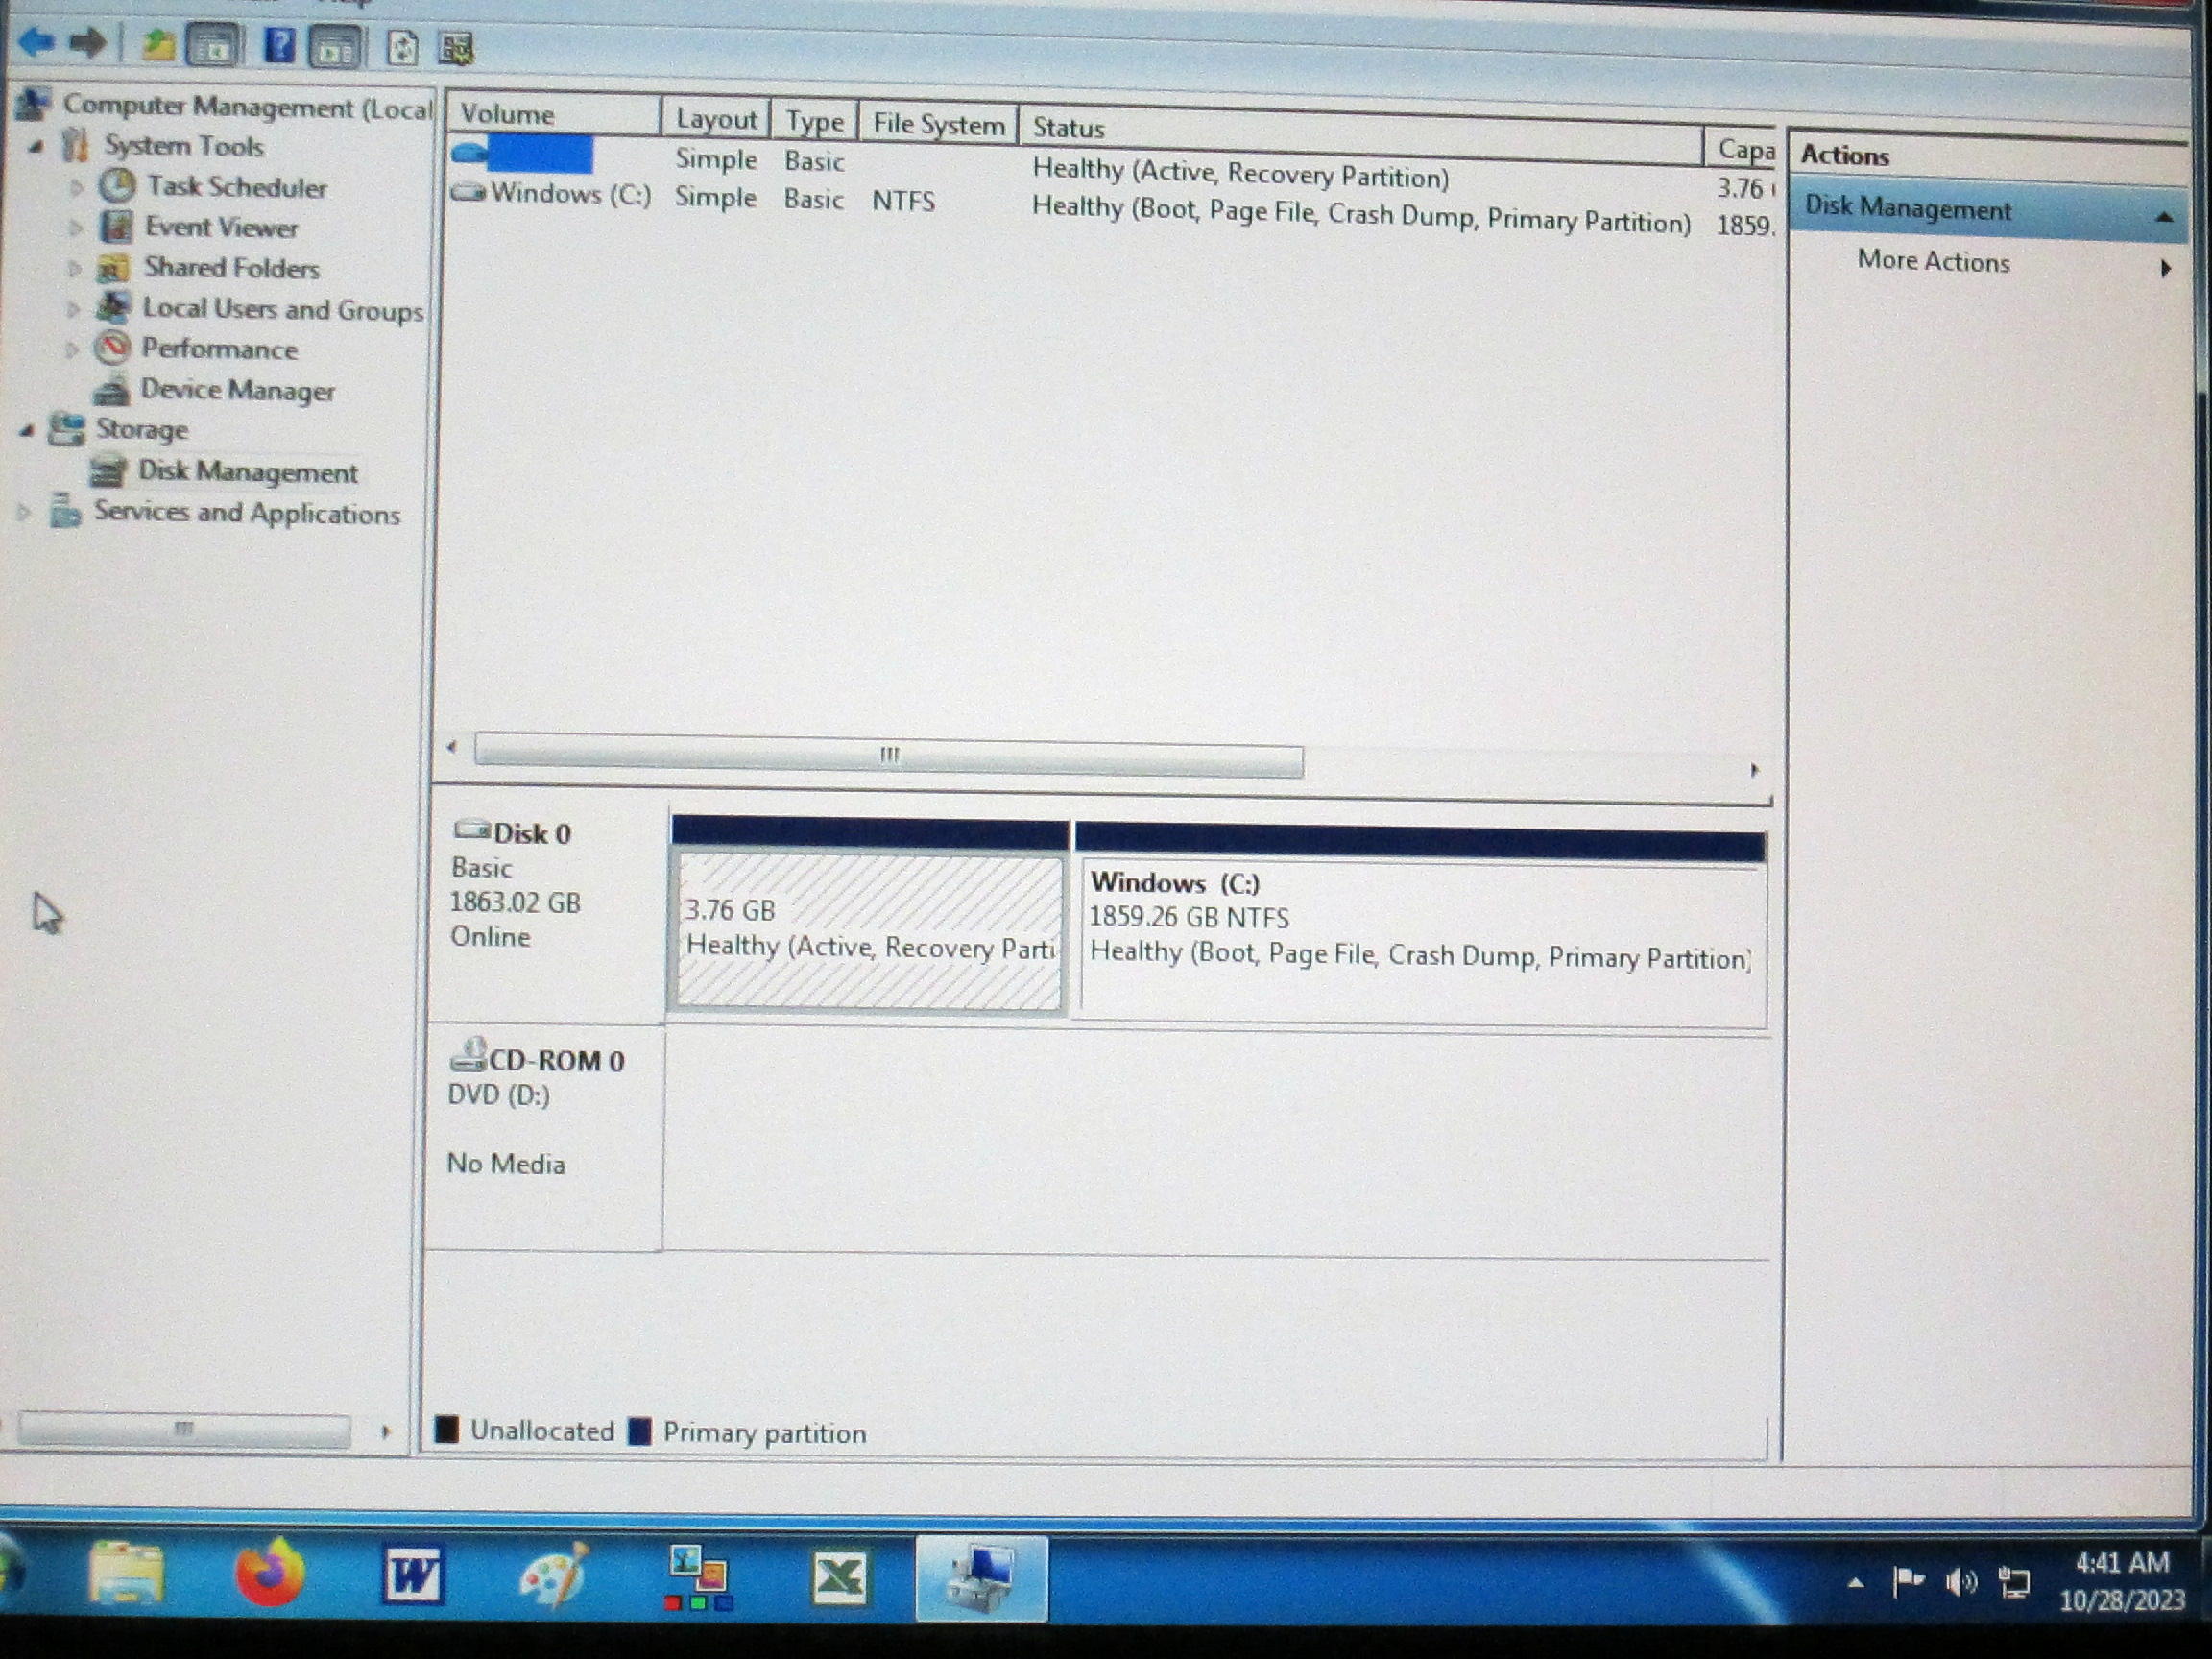Select Computer Management (Local) root node
The height and width of the screenshot is (1659, 2212).
click(x=247, y=107)
